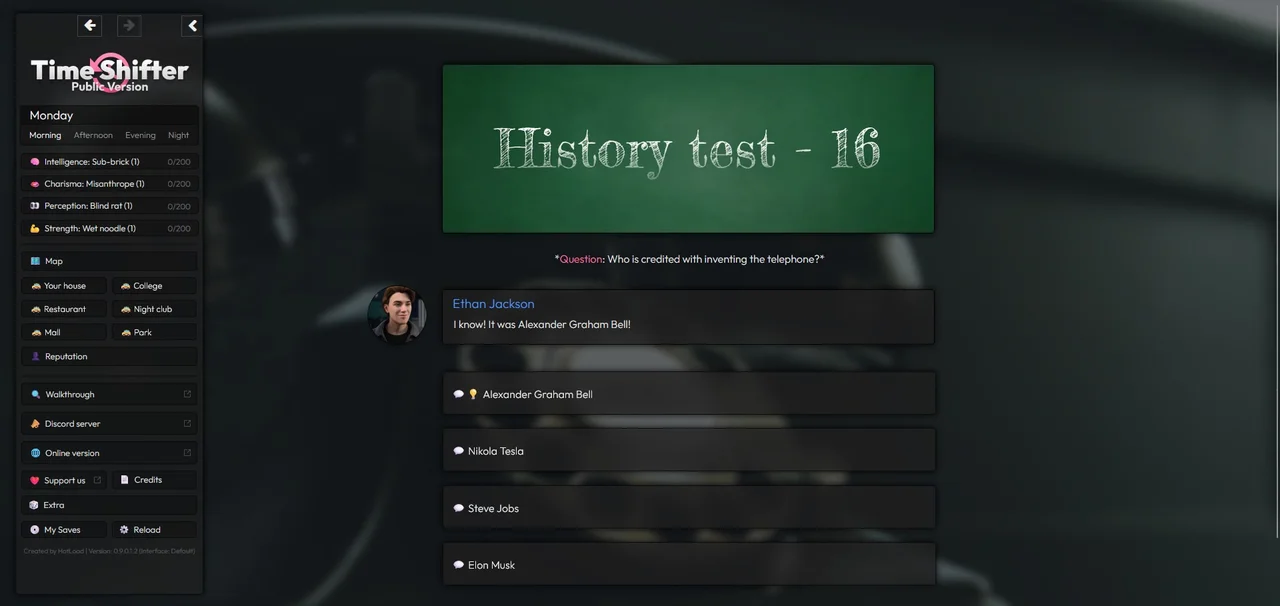Click the Perception eyes icon
The image size is (1280, 606).
coord(35,206)
